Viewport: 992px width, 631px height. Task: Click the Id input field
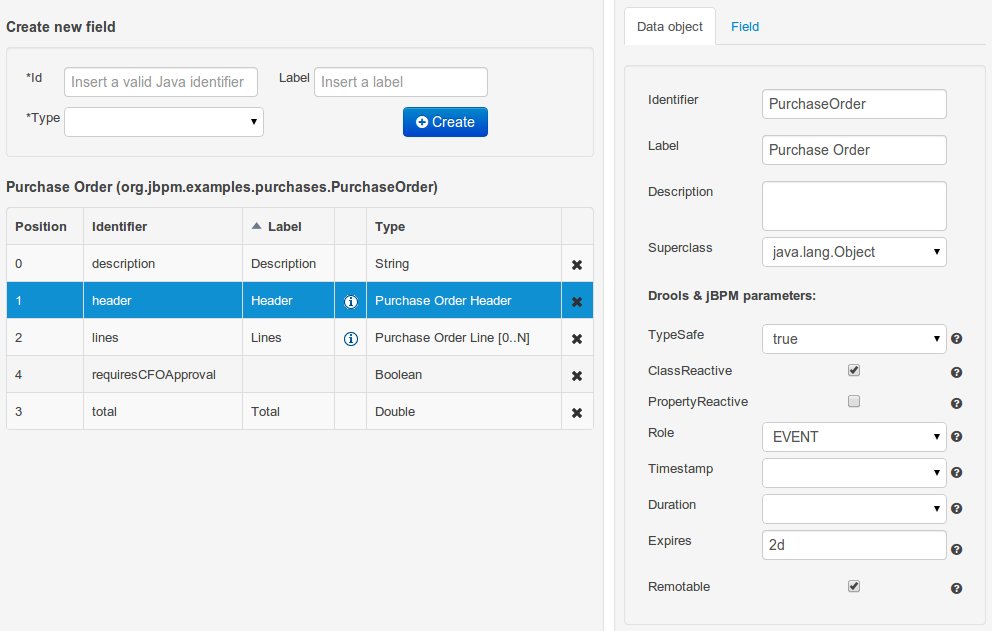click(x=161, y=82)
